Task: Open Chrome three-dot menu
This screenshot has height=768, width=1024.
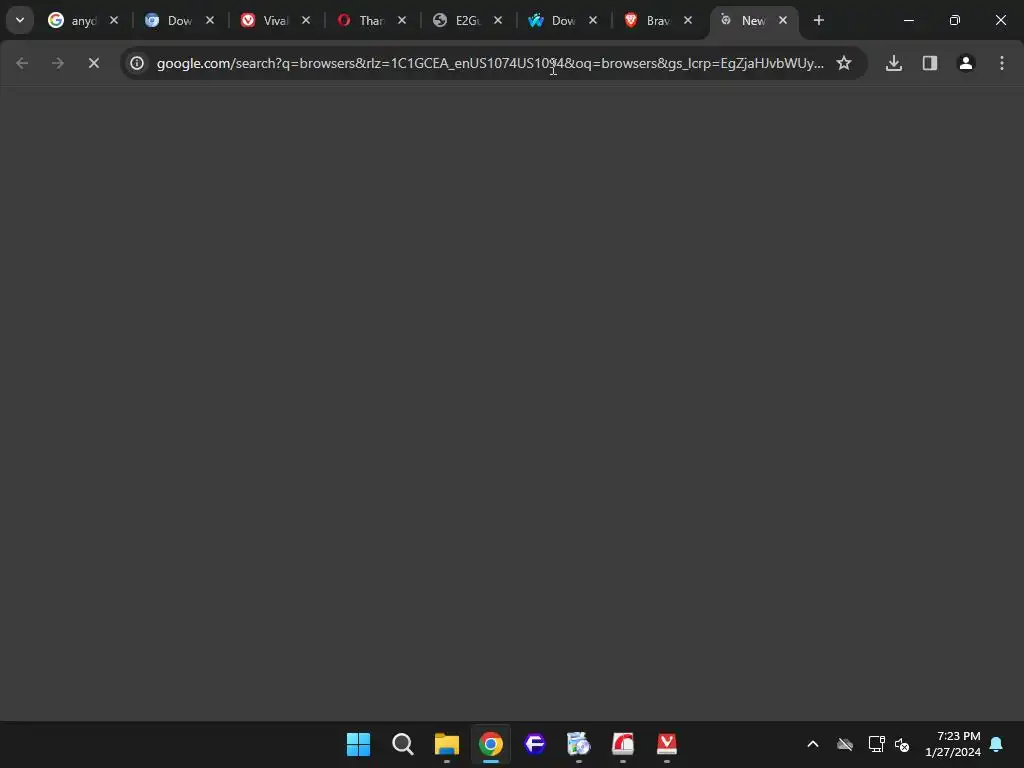Action: tap(1002, 63)
